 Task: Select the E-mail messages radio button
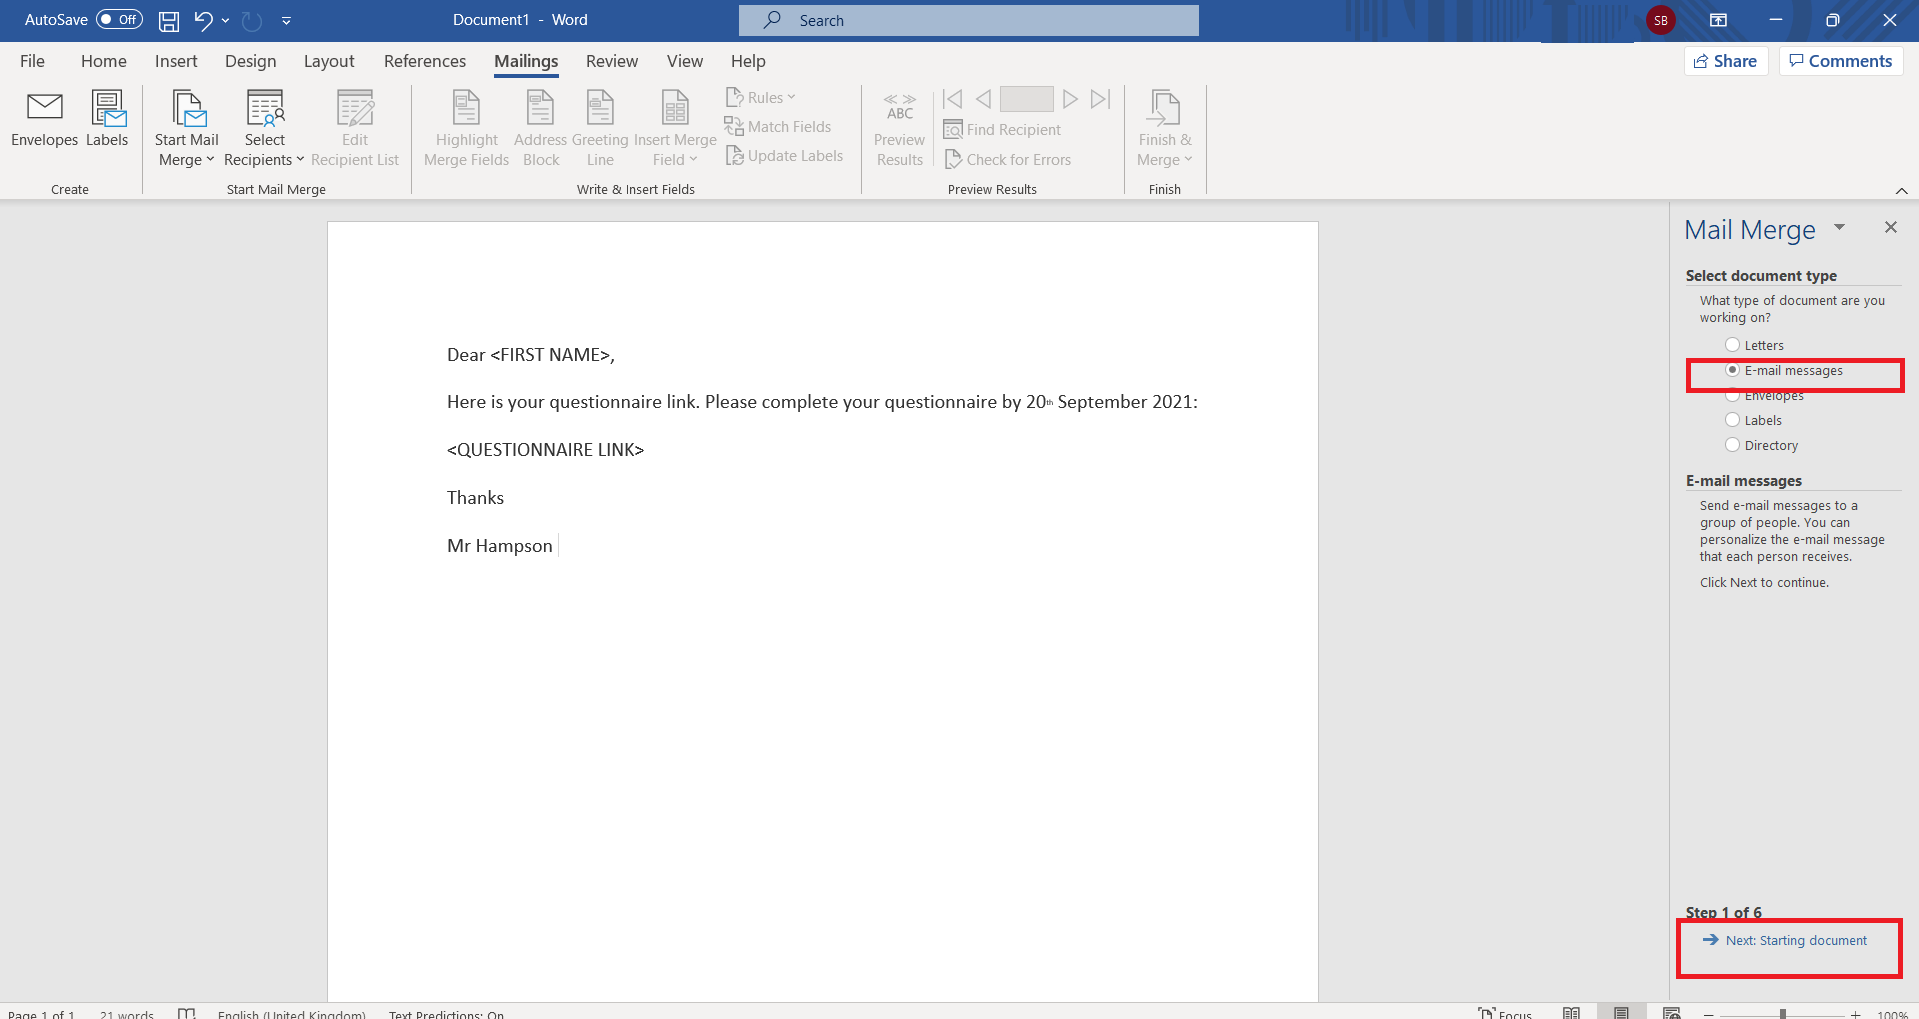1732,370
